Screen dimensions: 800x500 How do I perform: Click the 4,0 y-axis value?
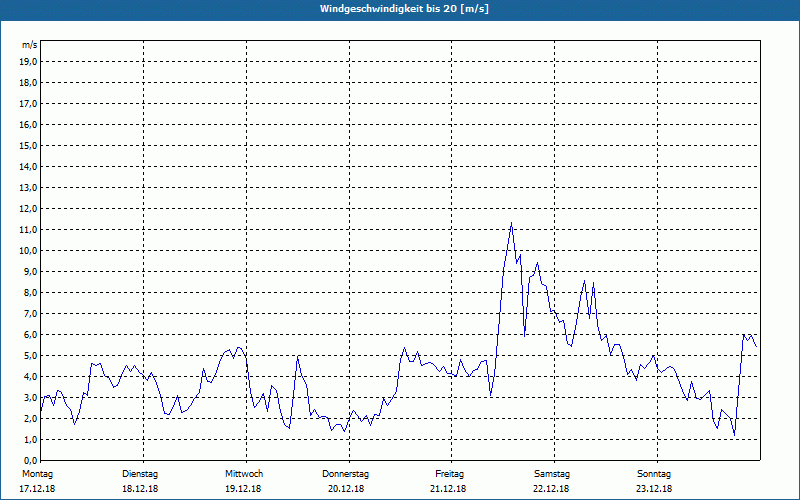[30, 377]
